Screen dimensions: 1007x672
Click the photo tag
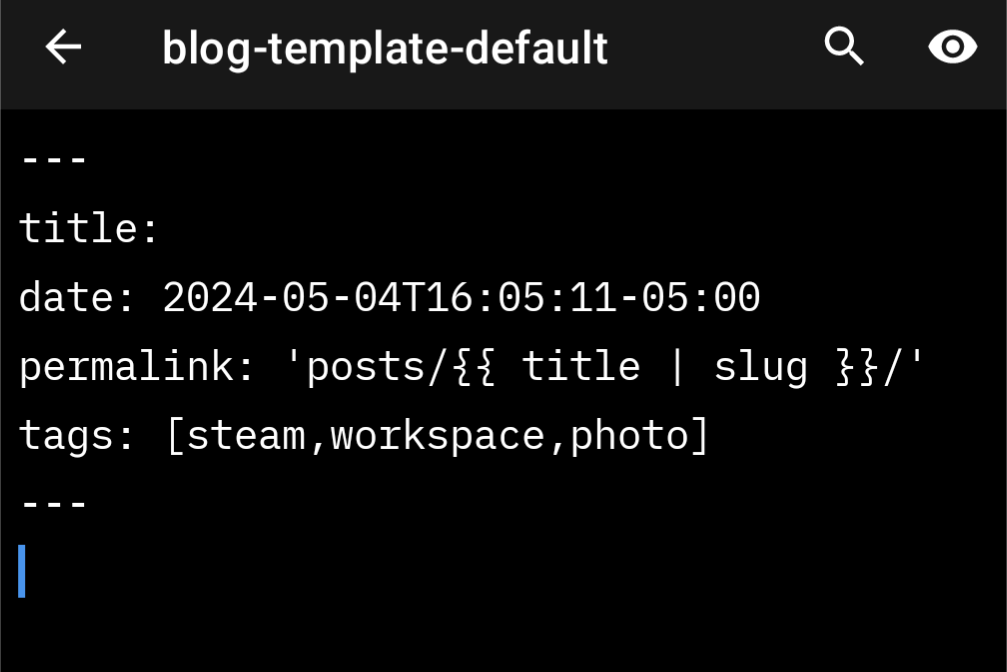point(629,436)
